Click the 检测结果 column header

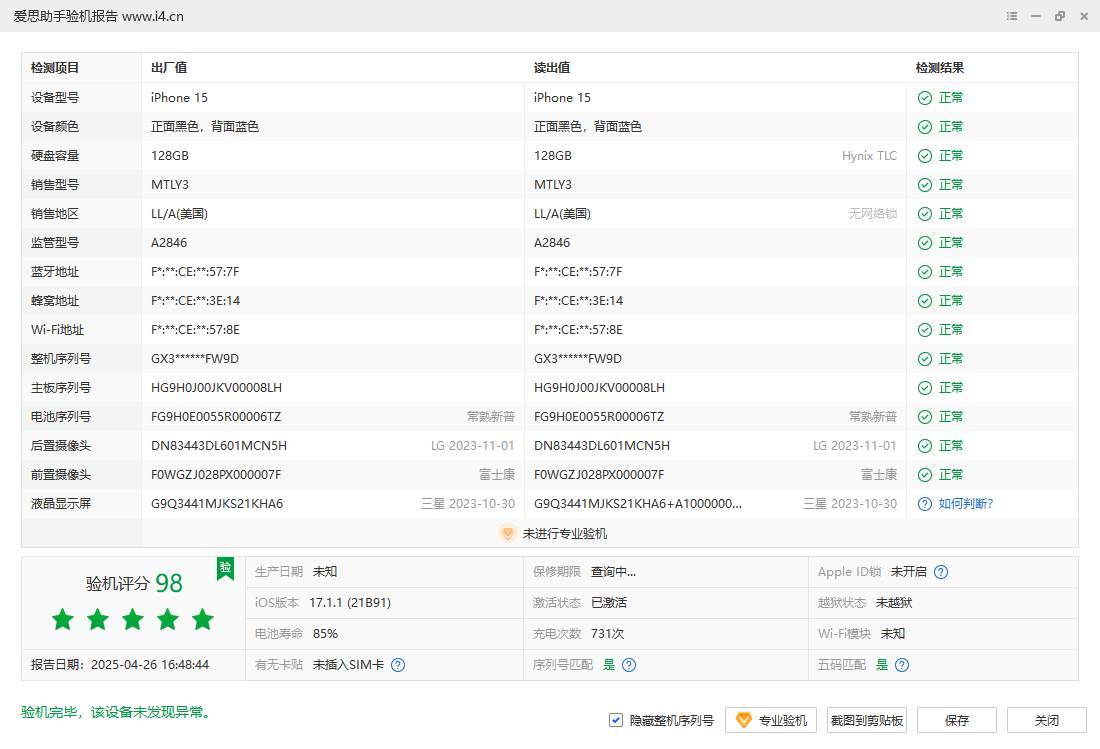(940, 68)
